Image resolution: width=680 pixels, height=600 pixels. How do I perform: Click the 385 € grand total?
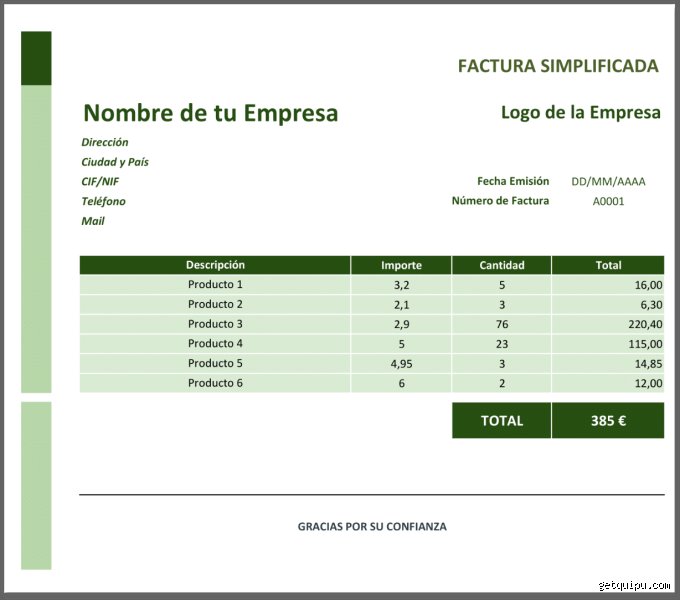pos(608,421)
